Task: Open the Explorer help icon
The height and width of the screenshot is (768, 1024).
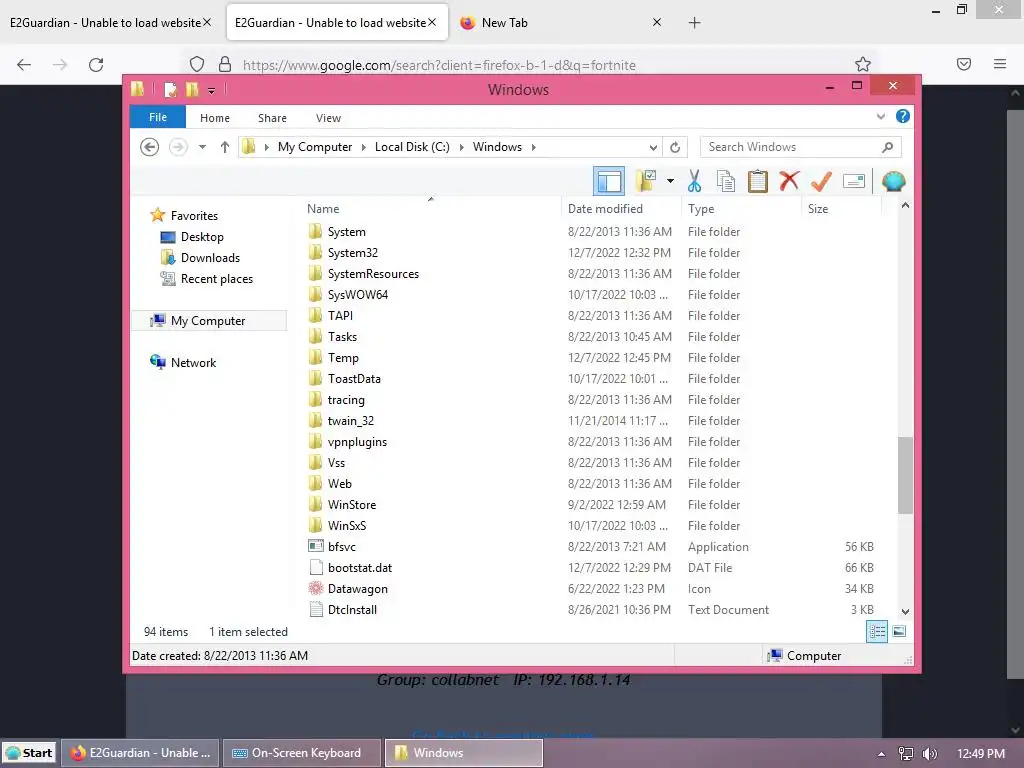Action: click(x=903, y=116)
